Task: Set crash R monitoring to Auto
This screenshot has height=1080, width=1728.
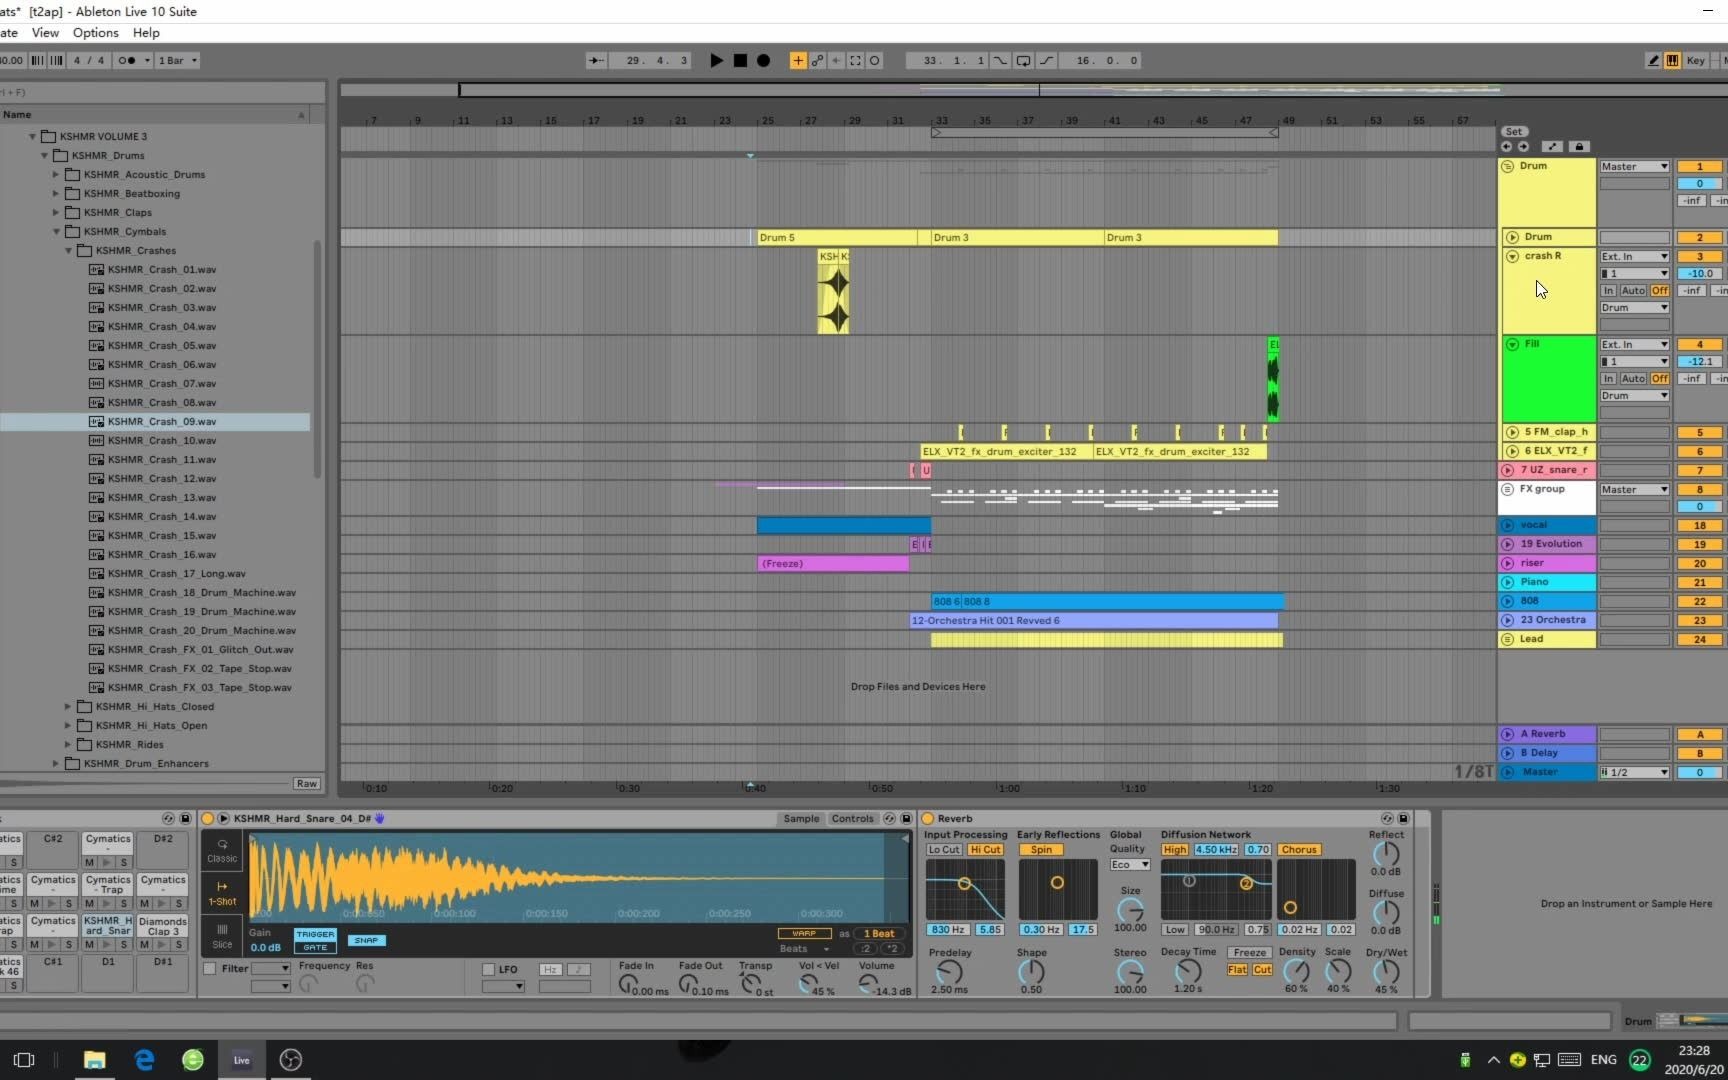Action: coord(1633,291)
